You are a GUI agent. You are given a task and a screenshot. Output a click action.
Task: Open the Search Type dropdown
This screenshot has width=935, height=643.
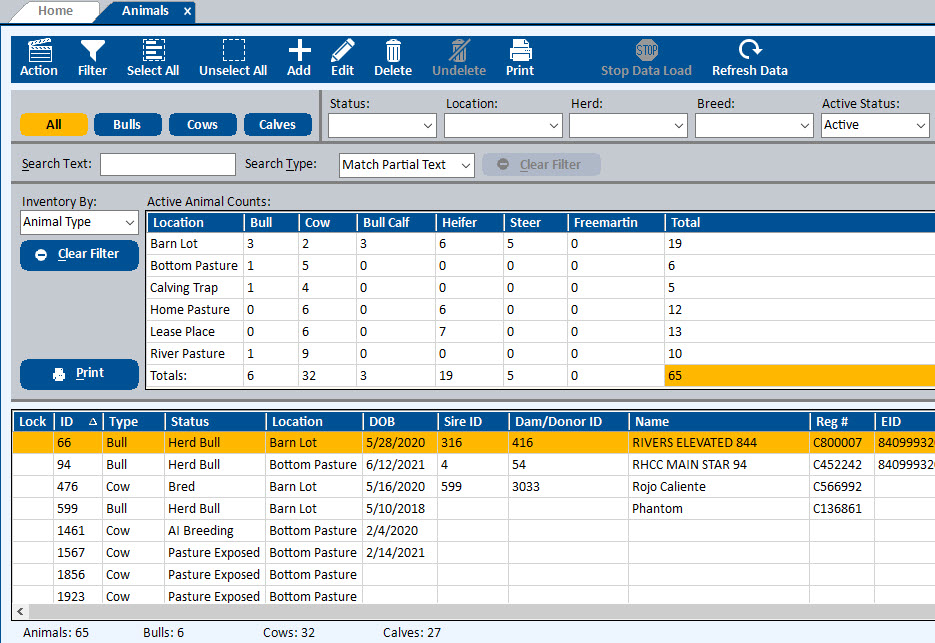click(407, 165)
